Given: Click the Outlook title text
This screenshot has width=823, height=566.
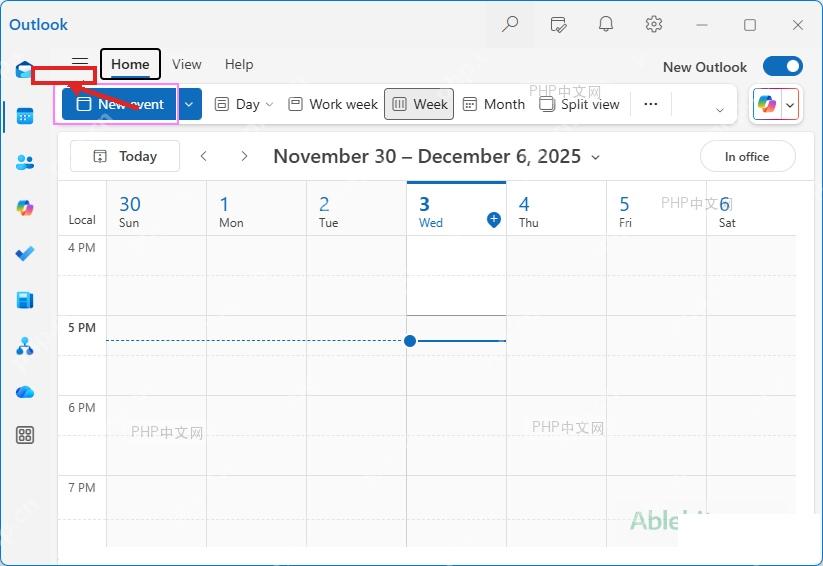Looking at the screenshot, I should (x=38, y=25).
